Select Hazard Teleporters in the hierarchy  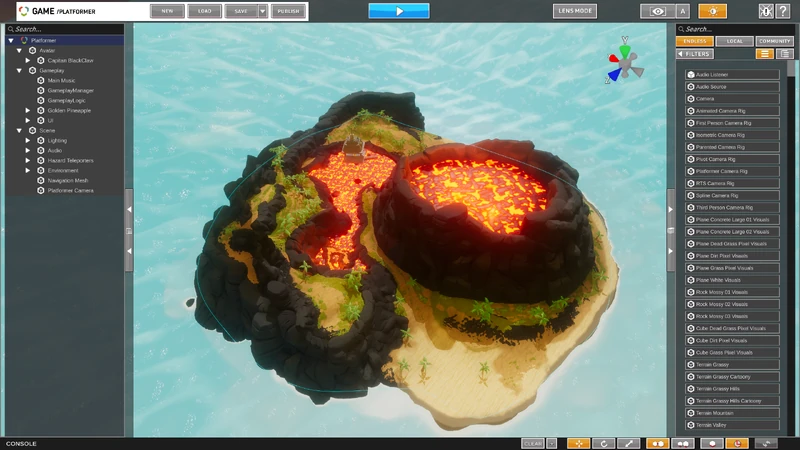pos(70,160)
